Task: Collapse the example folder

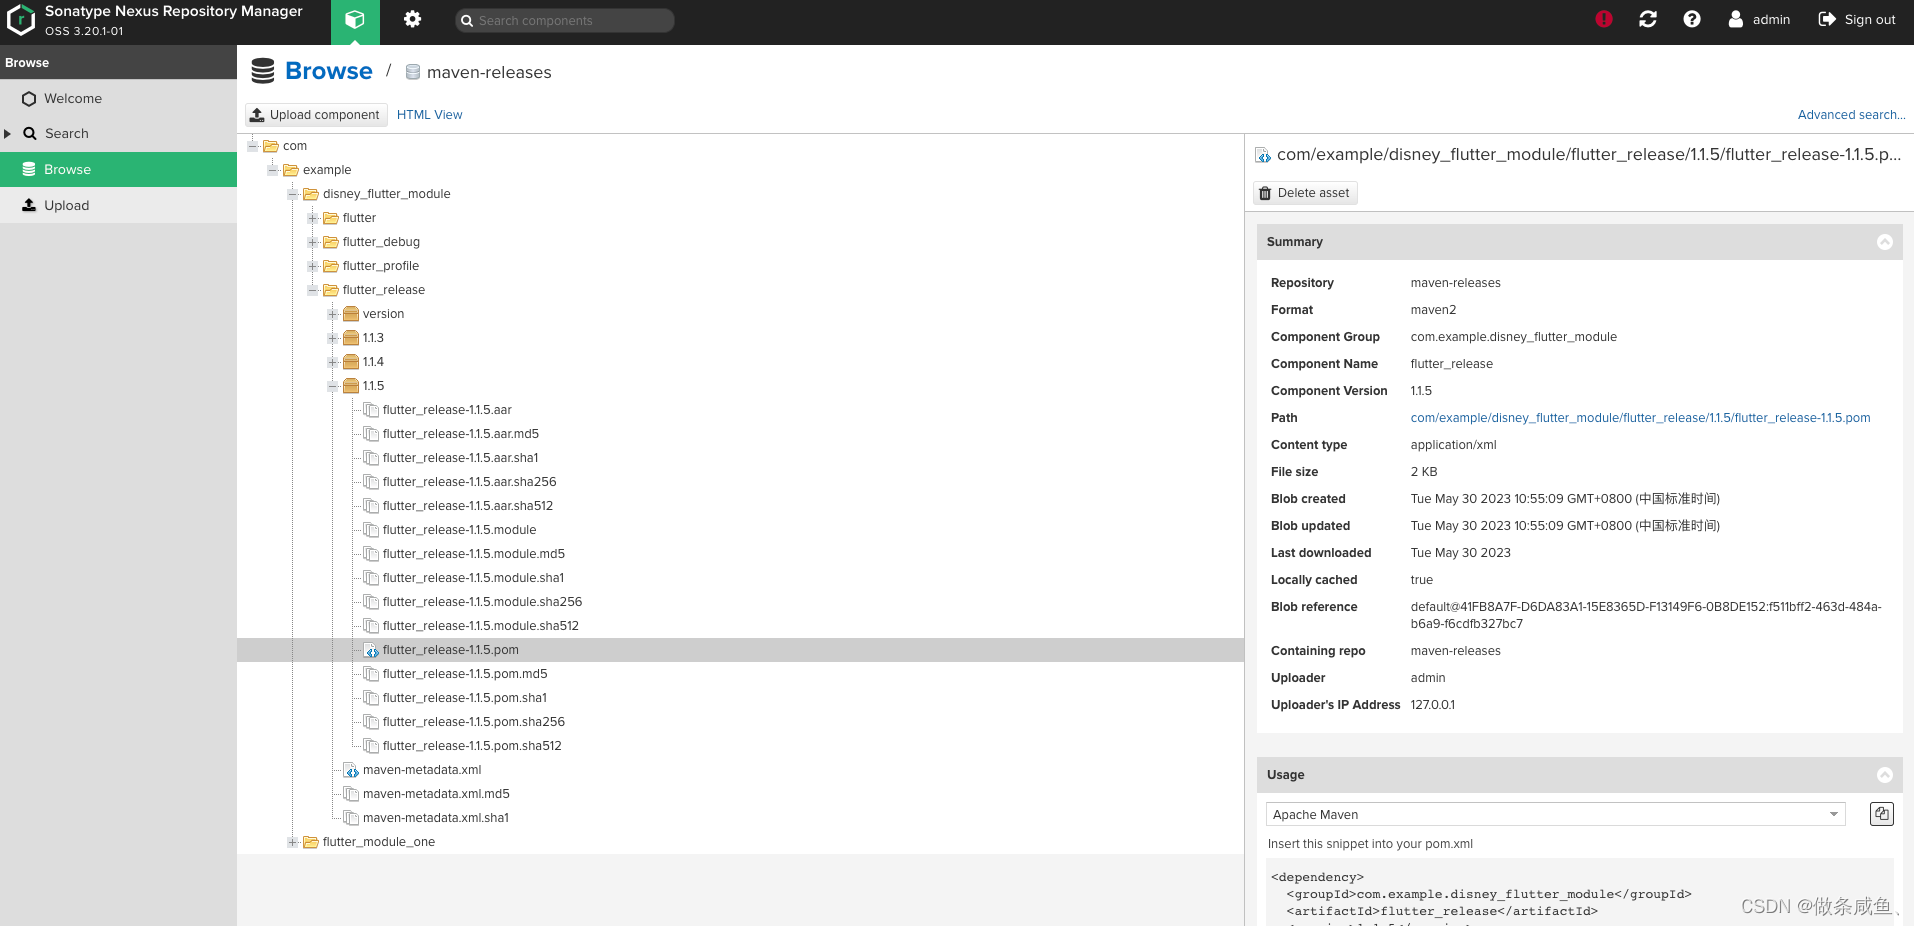Action: pos(273,170)
